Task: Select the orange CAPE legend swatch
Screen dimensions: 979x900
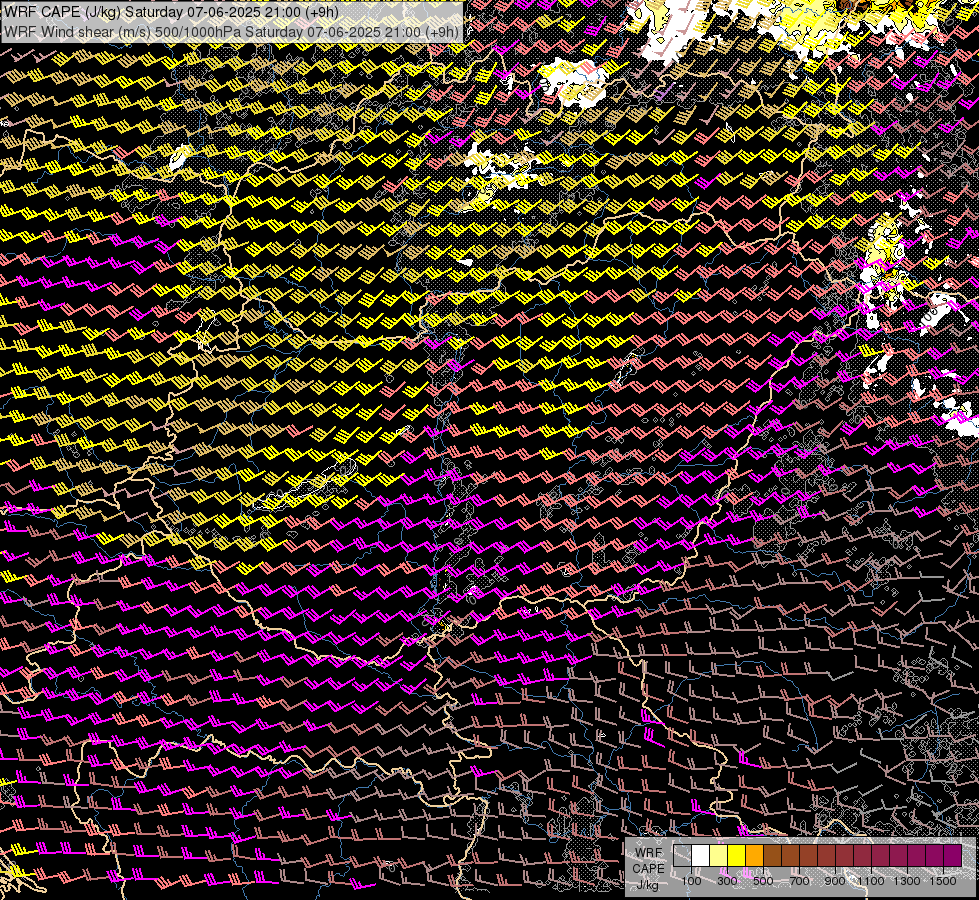Action: coord(754,856)
